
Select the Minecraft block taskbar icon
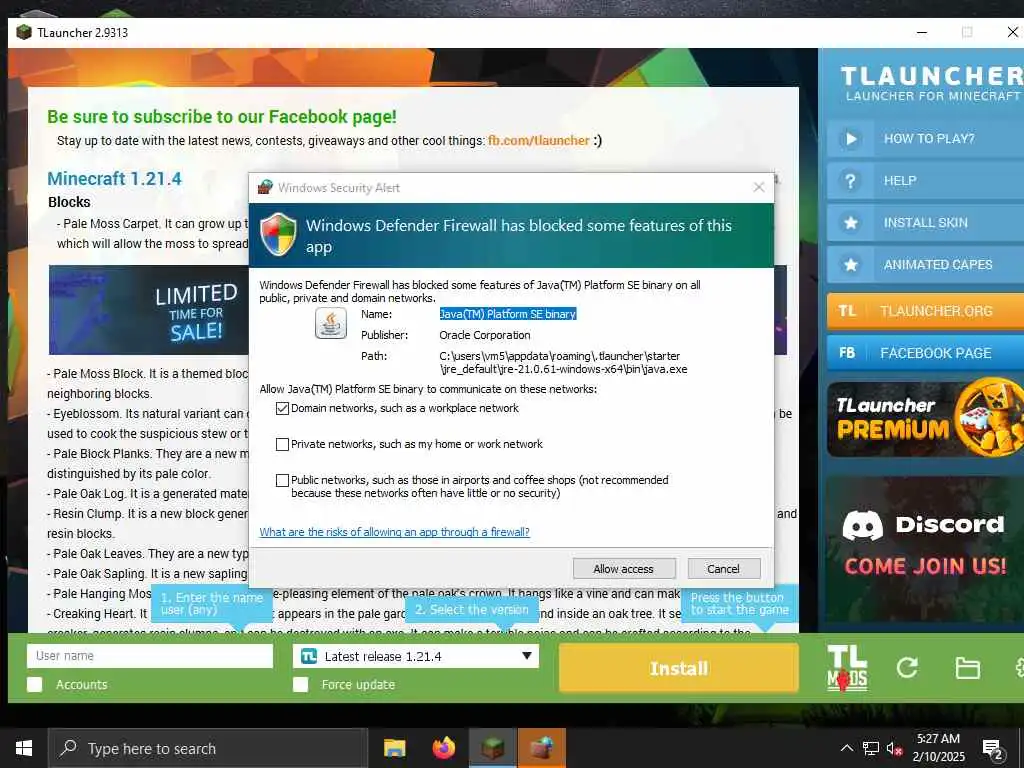492,748
